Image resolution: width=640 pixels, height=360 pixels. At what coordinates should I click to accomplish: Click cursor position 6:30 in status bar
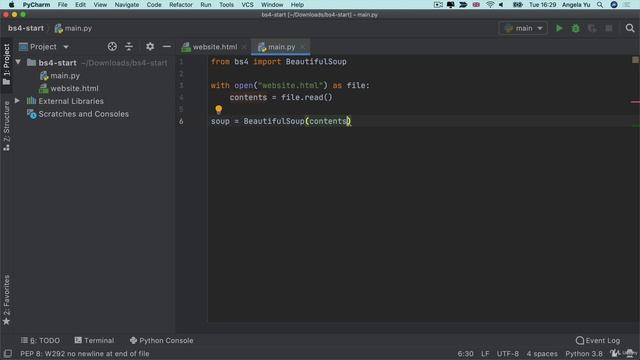point(465,353)
